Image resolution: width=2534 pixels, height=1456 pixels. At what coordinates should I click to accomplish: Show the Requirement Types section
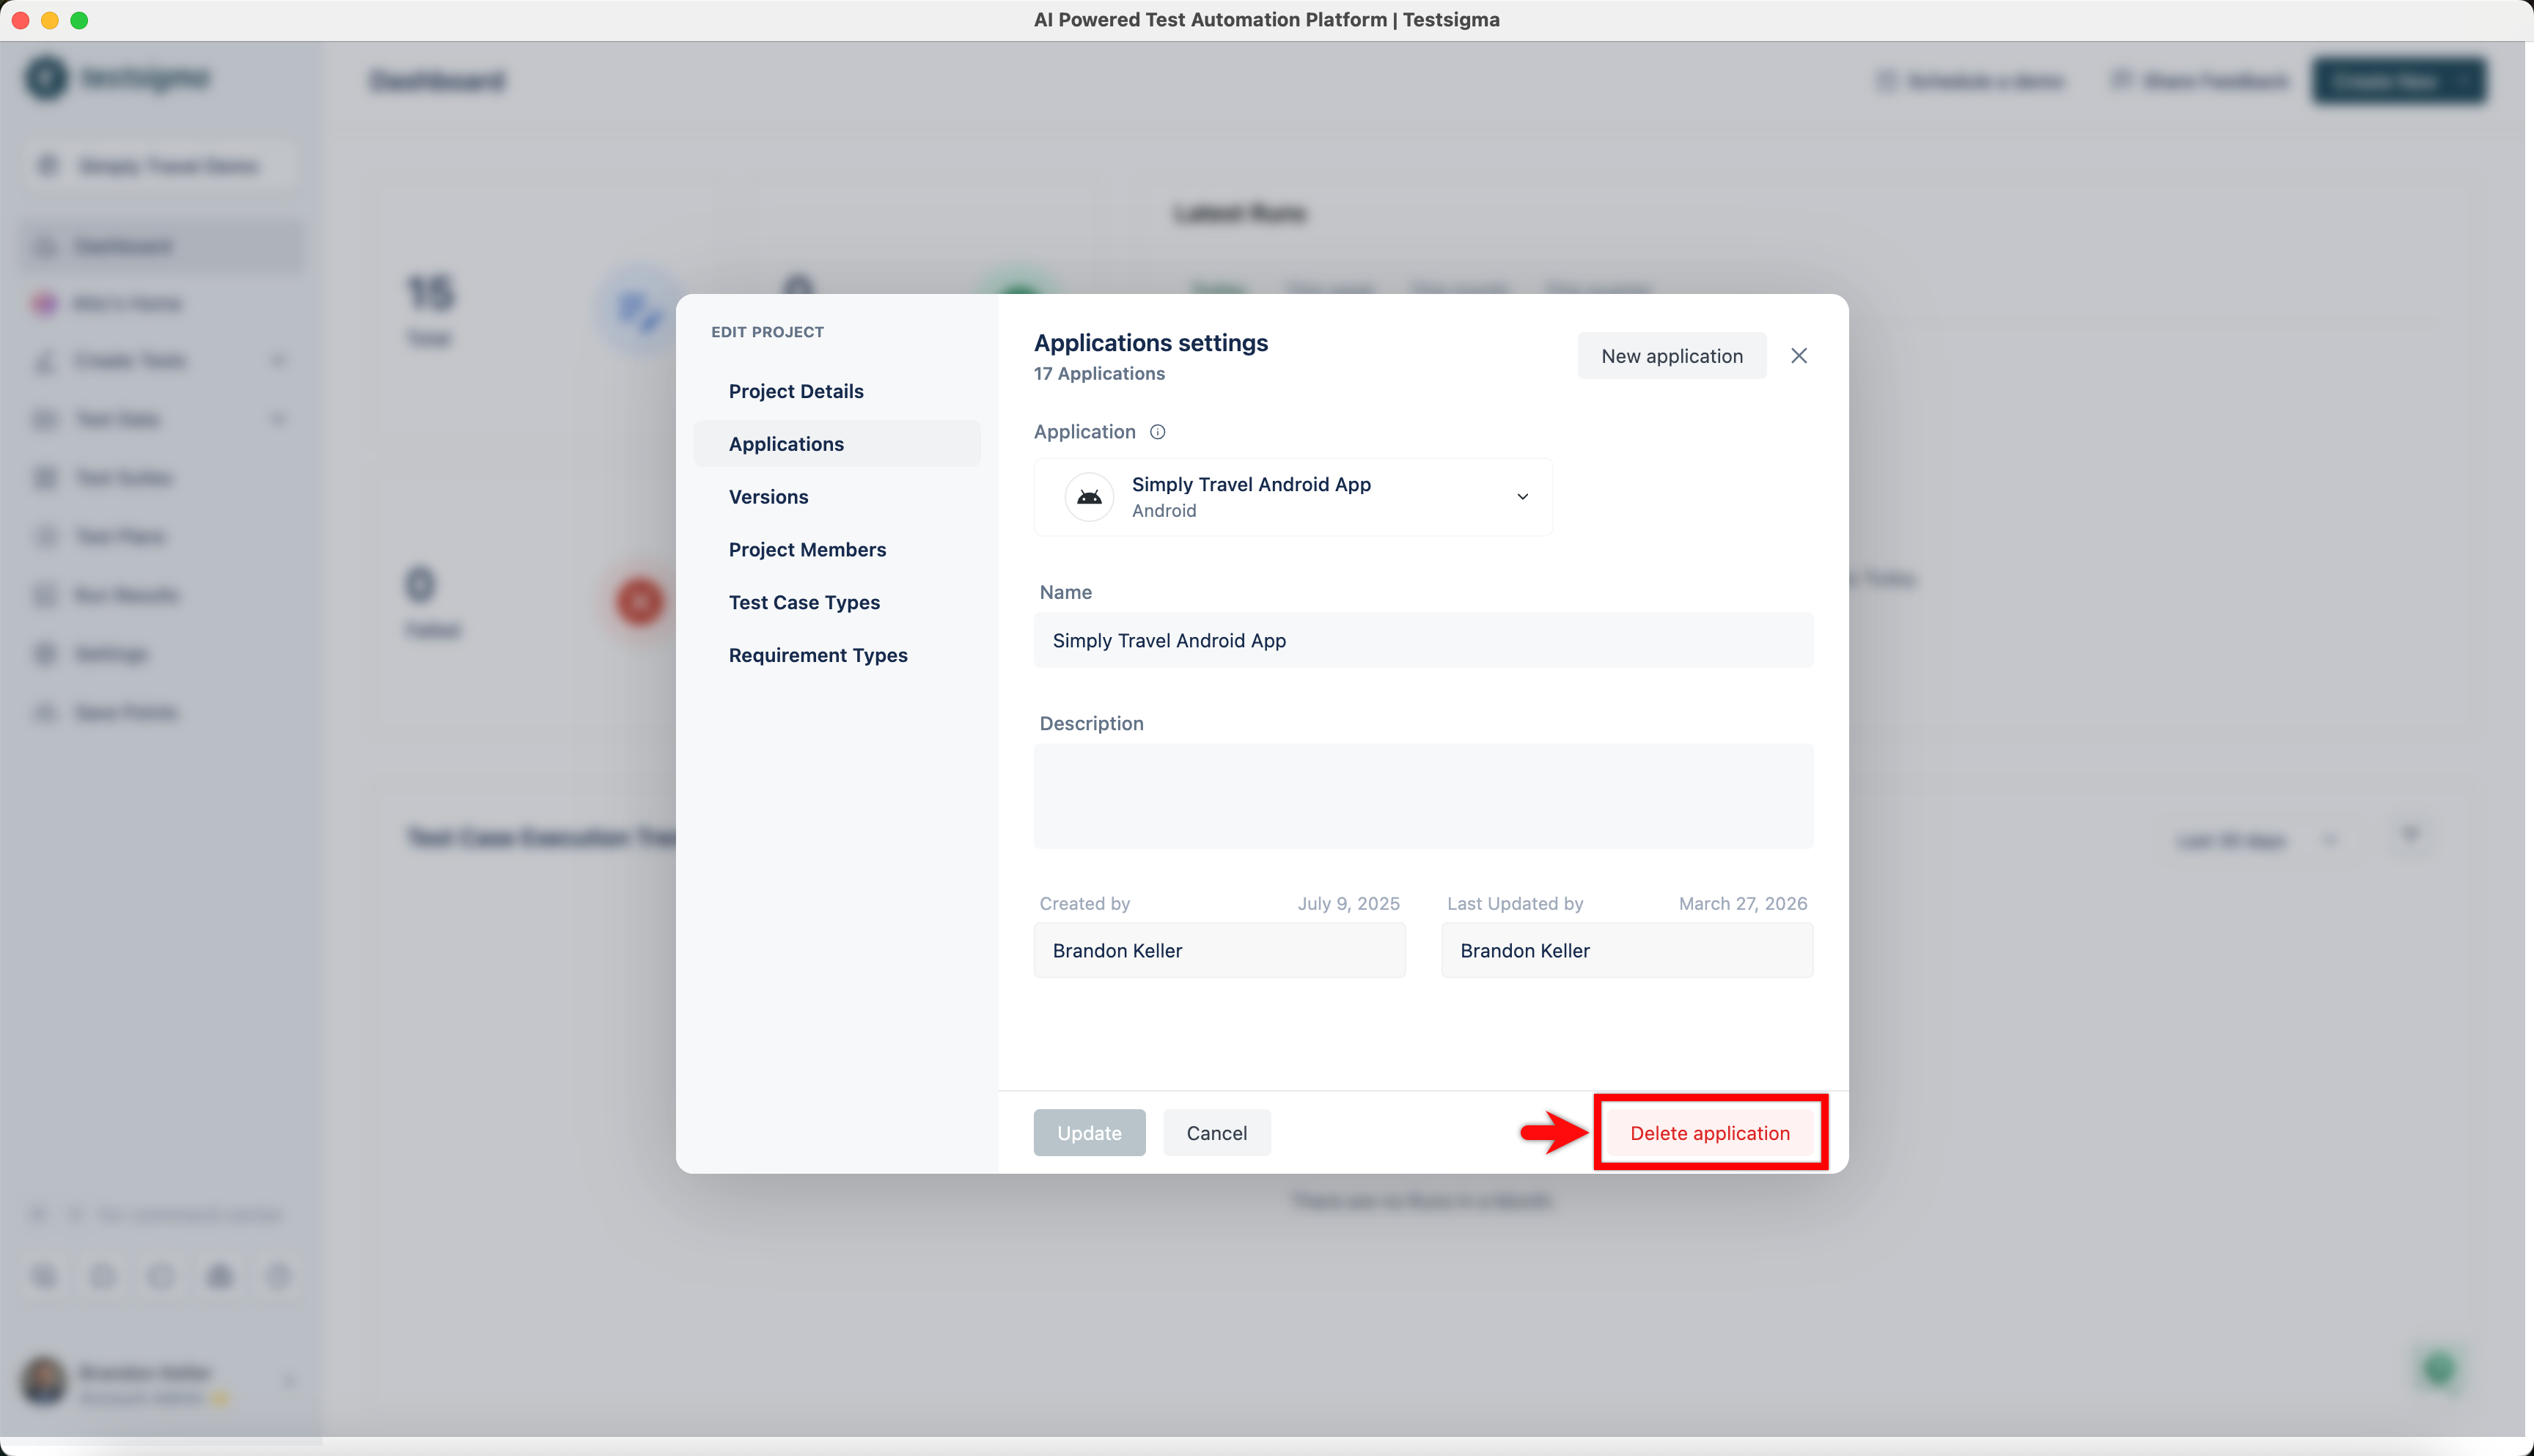point(818,656)
